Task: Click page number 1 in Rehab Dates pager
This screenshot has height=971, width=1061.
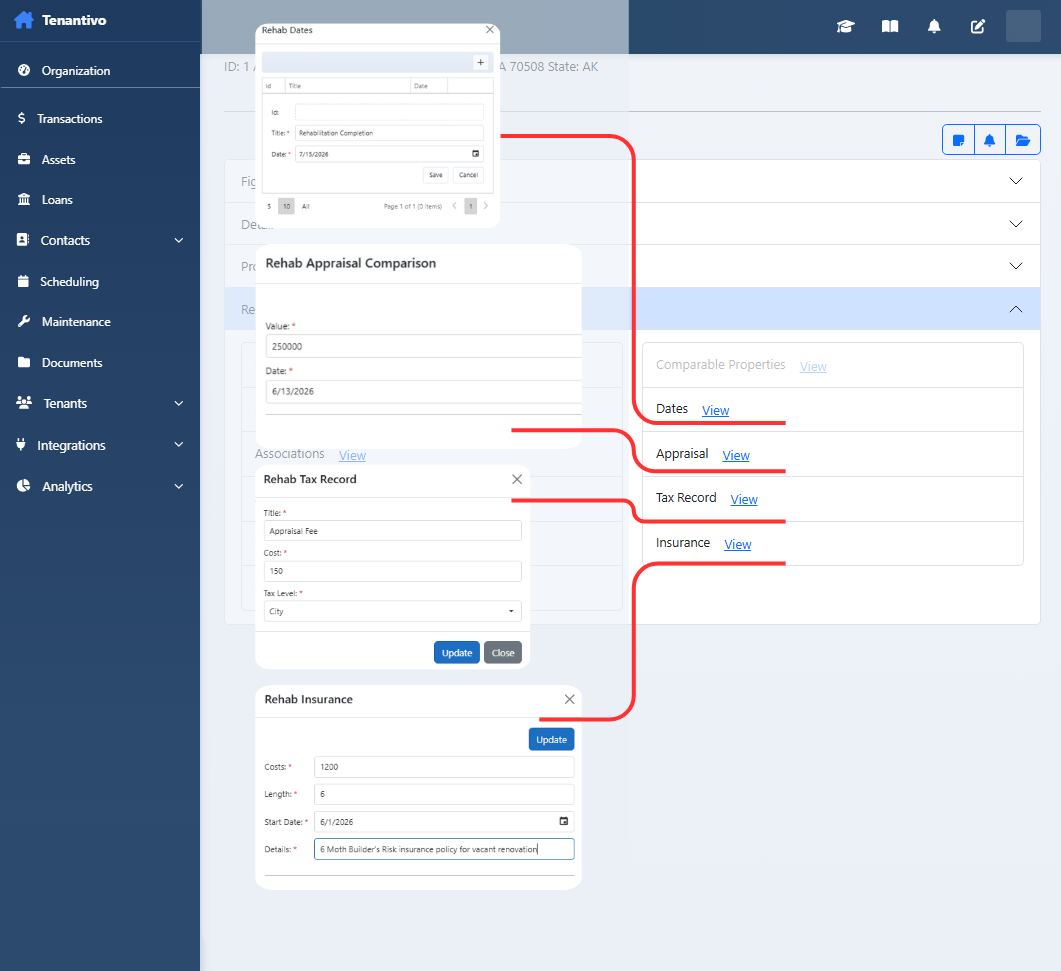Action: [x=470, y=206]
